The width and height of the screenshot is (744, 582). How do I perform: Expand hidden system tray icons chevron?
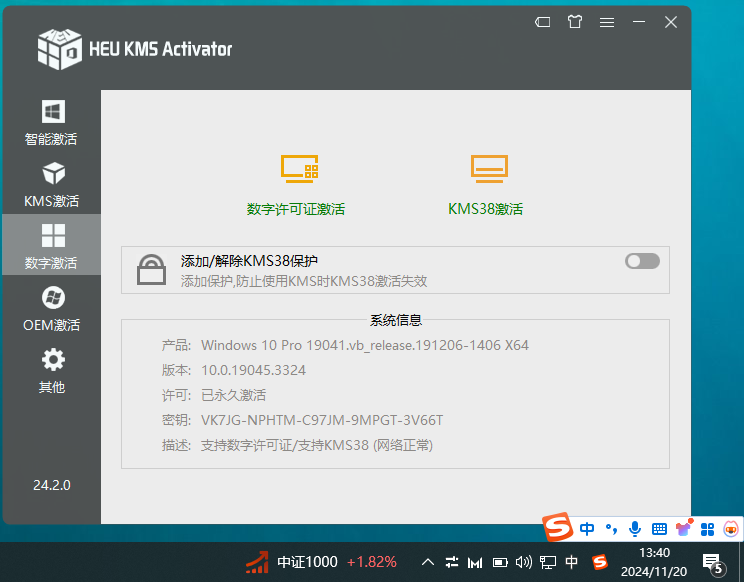tap(428, 563)
